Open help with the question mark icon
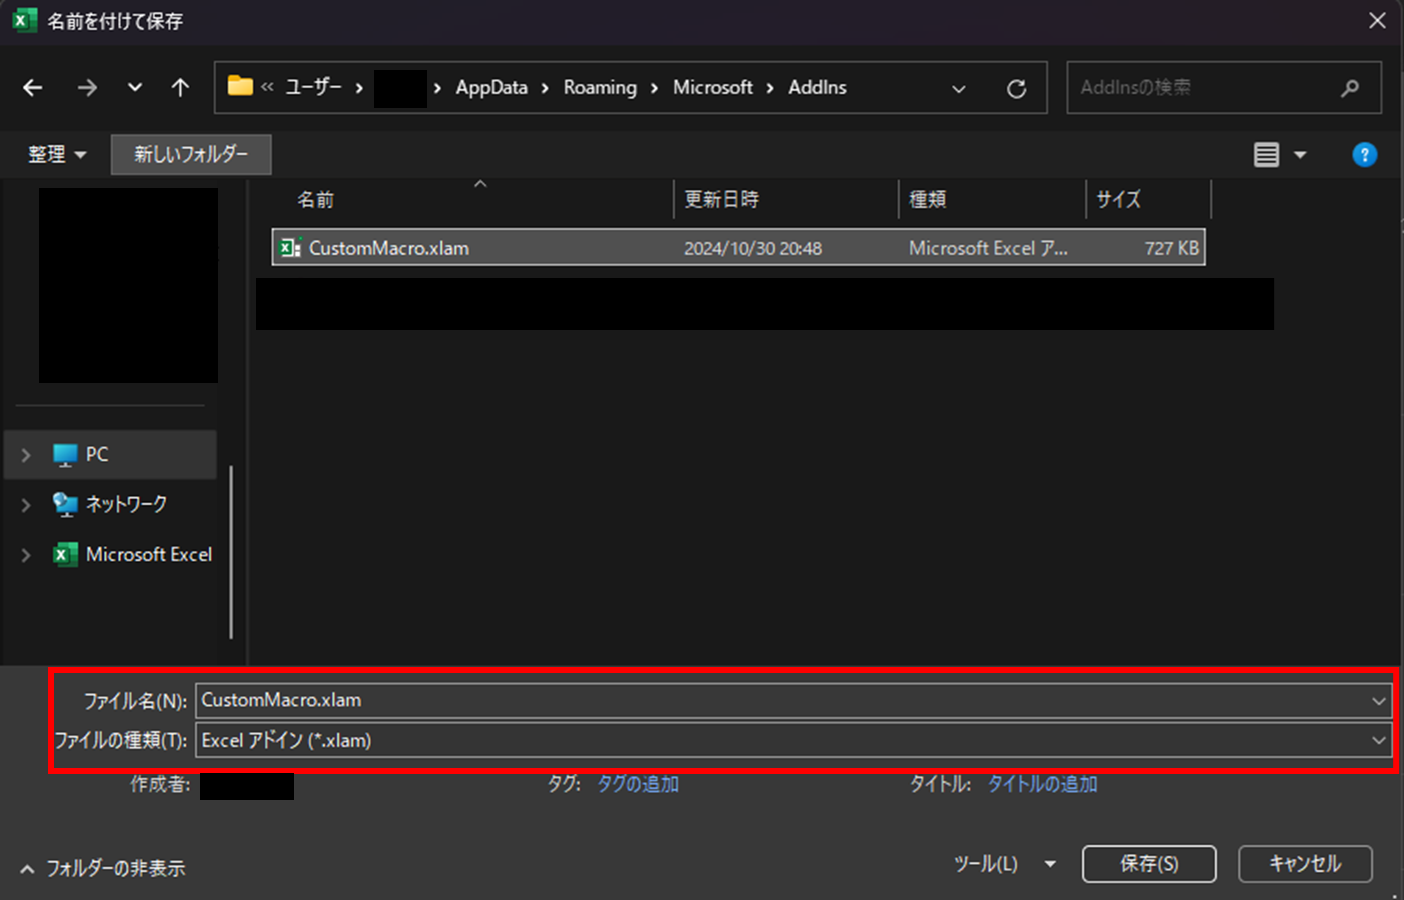Image resolution: width=1404 pixels, height=900 pixels. (1364, 155)
